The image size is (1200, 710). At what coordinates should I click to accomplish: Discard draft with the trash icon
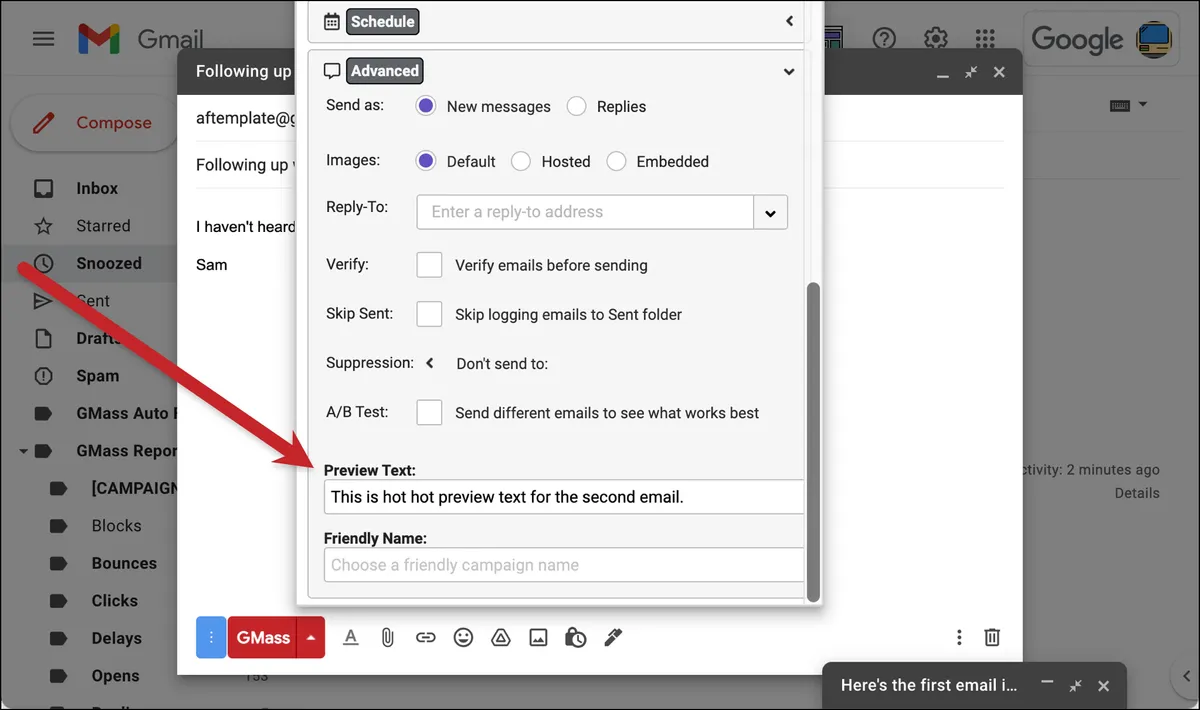point(992,637)
